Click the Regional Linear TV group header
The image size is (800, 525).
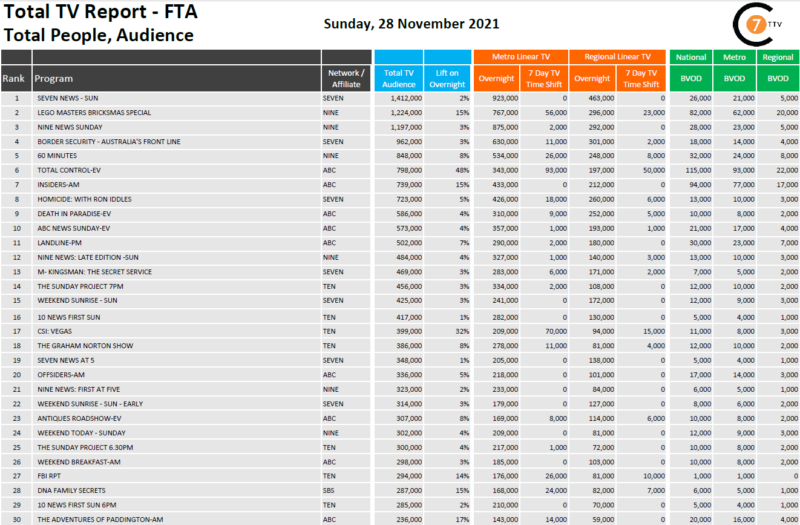pyautogui.click(x=617, y=57)
